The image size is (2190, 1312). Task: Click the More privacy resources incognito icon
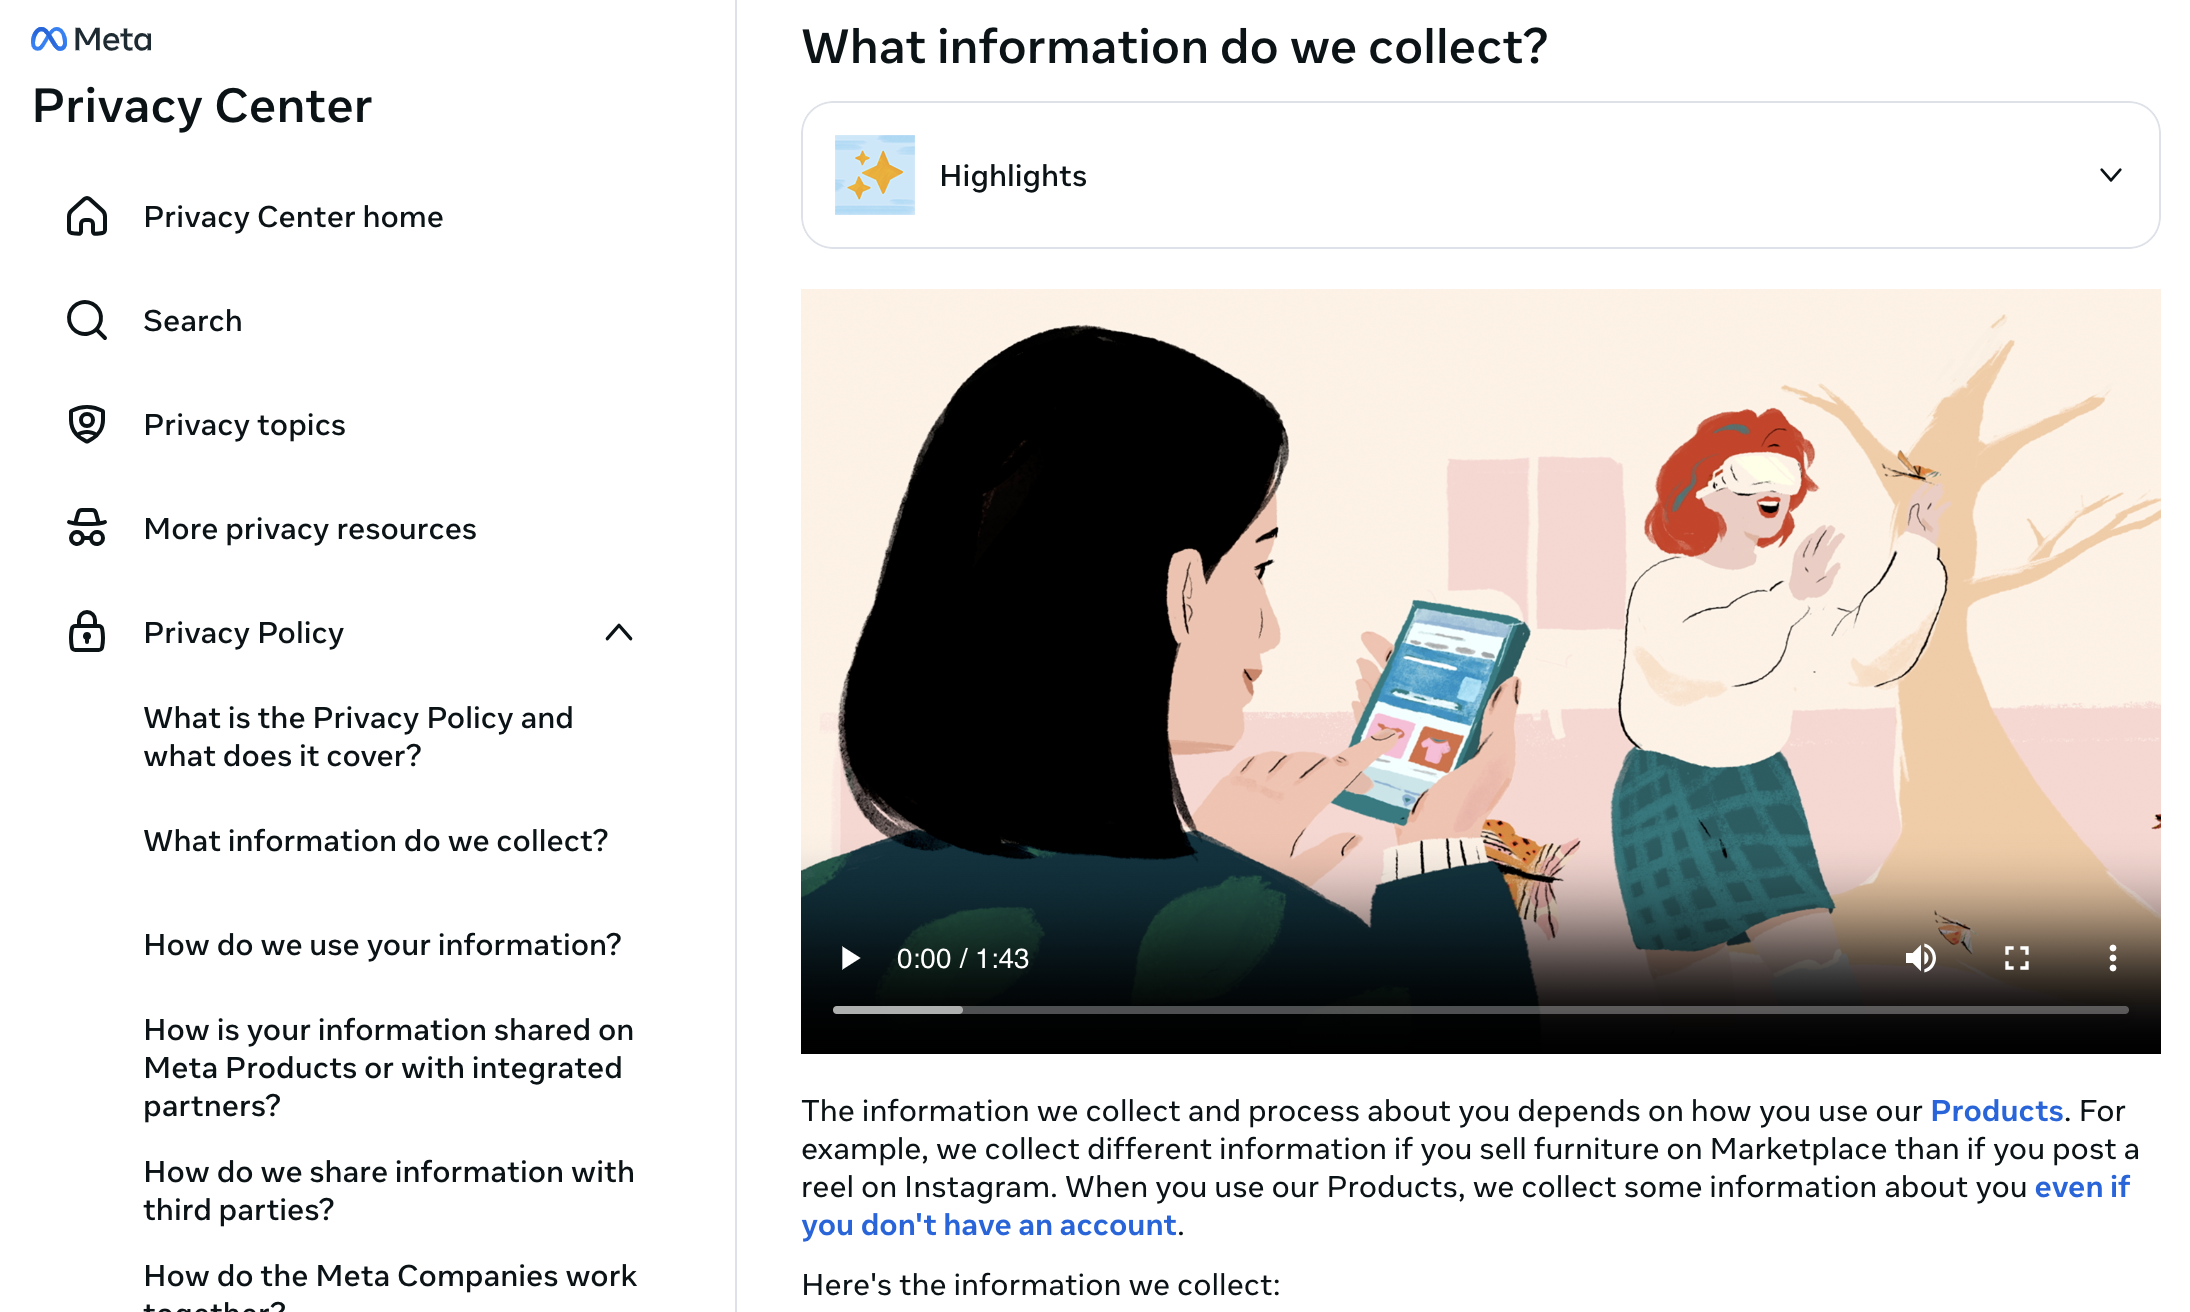(87, 528)
